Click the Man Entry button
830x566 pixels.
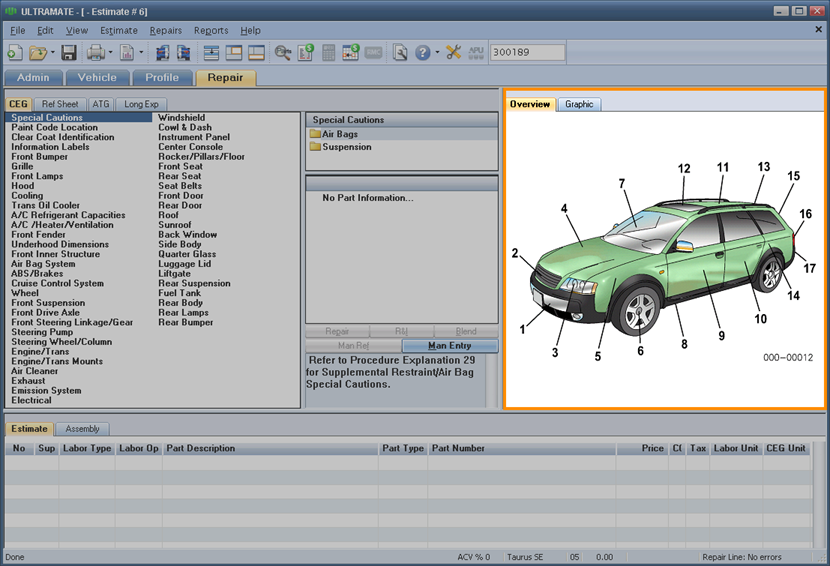click(449, 346)
